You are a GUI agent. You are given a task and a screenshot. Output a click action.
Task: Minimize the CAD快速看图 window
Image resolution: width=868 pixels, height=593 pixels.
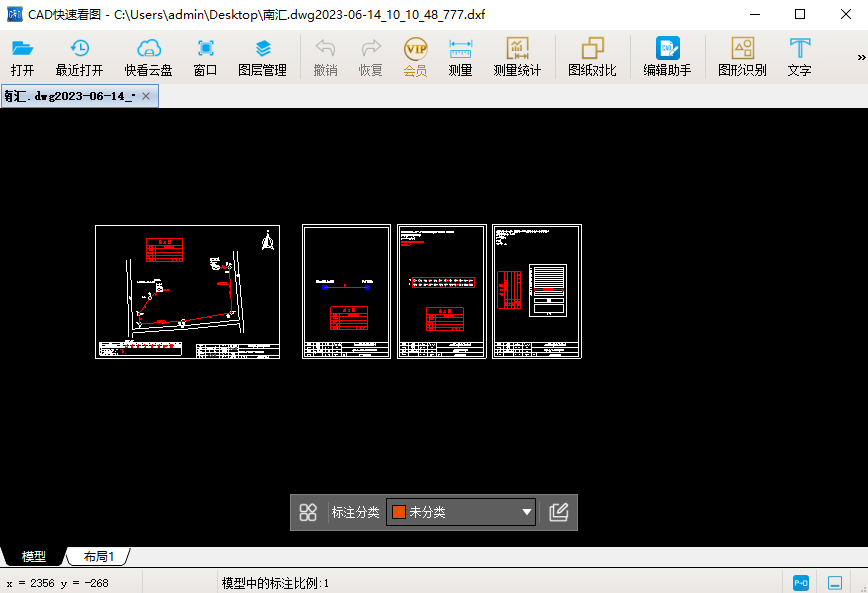755,14
